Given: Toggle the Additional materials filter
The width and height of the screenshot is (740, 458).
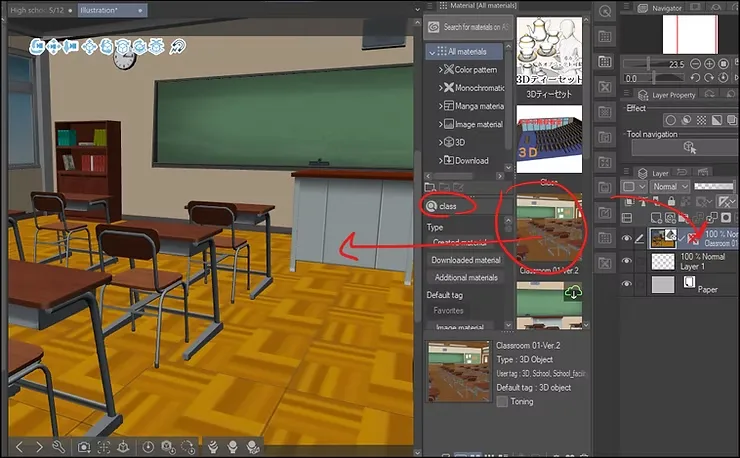Looking at the screenshot, I should click(x=466, y=278).
